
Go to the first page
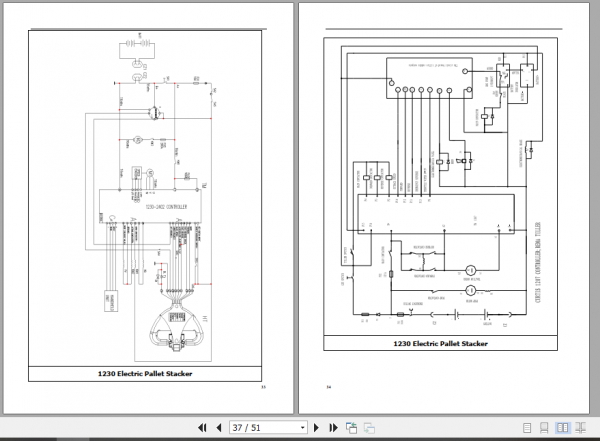point(202,428)
